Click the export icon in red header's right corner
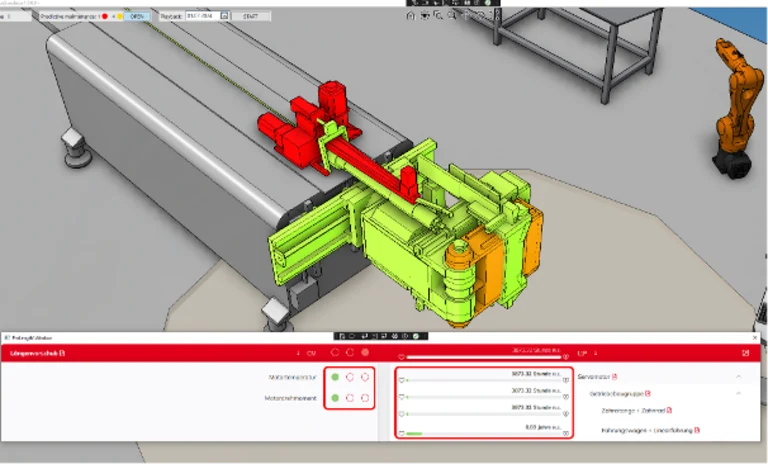The height and width of the screenshot is (464, 768). click(745, 353)
